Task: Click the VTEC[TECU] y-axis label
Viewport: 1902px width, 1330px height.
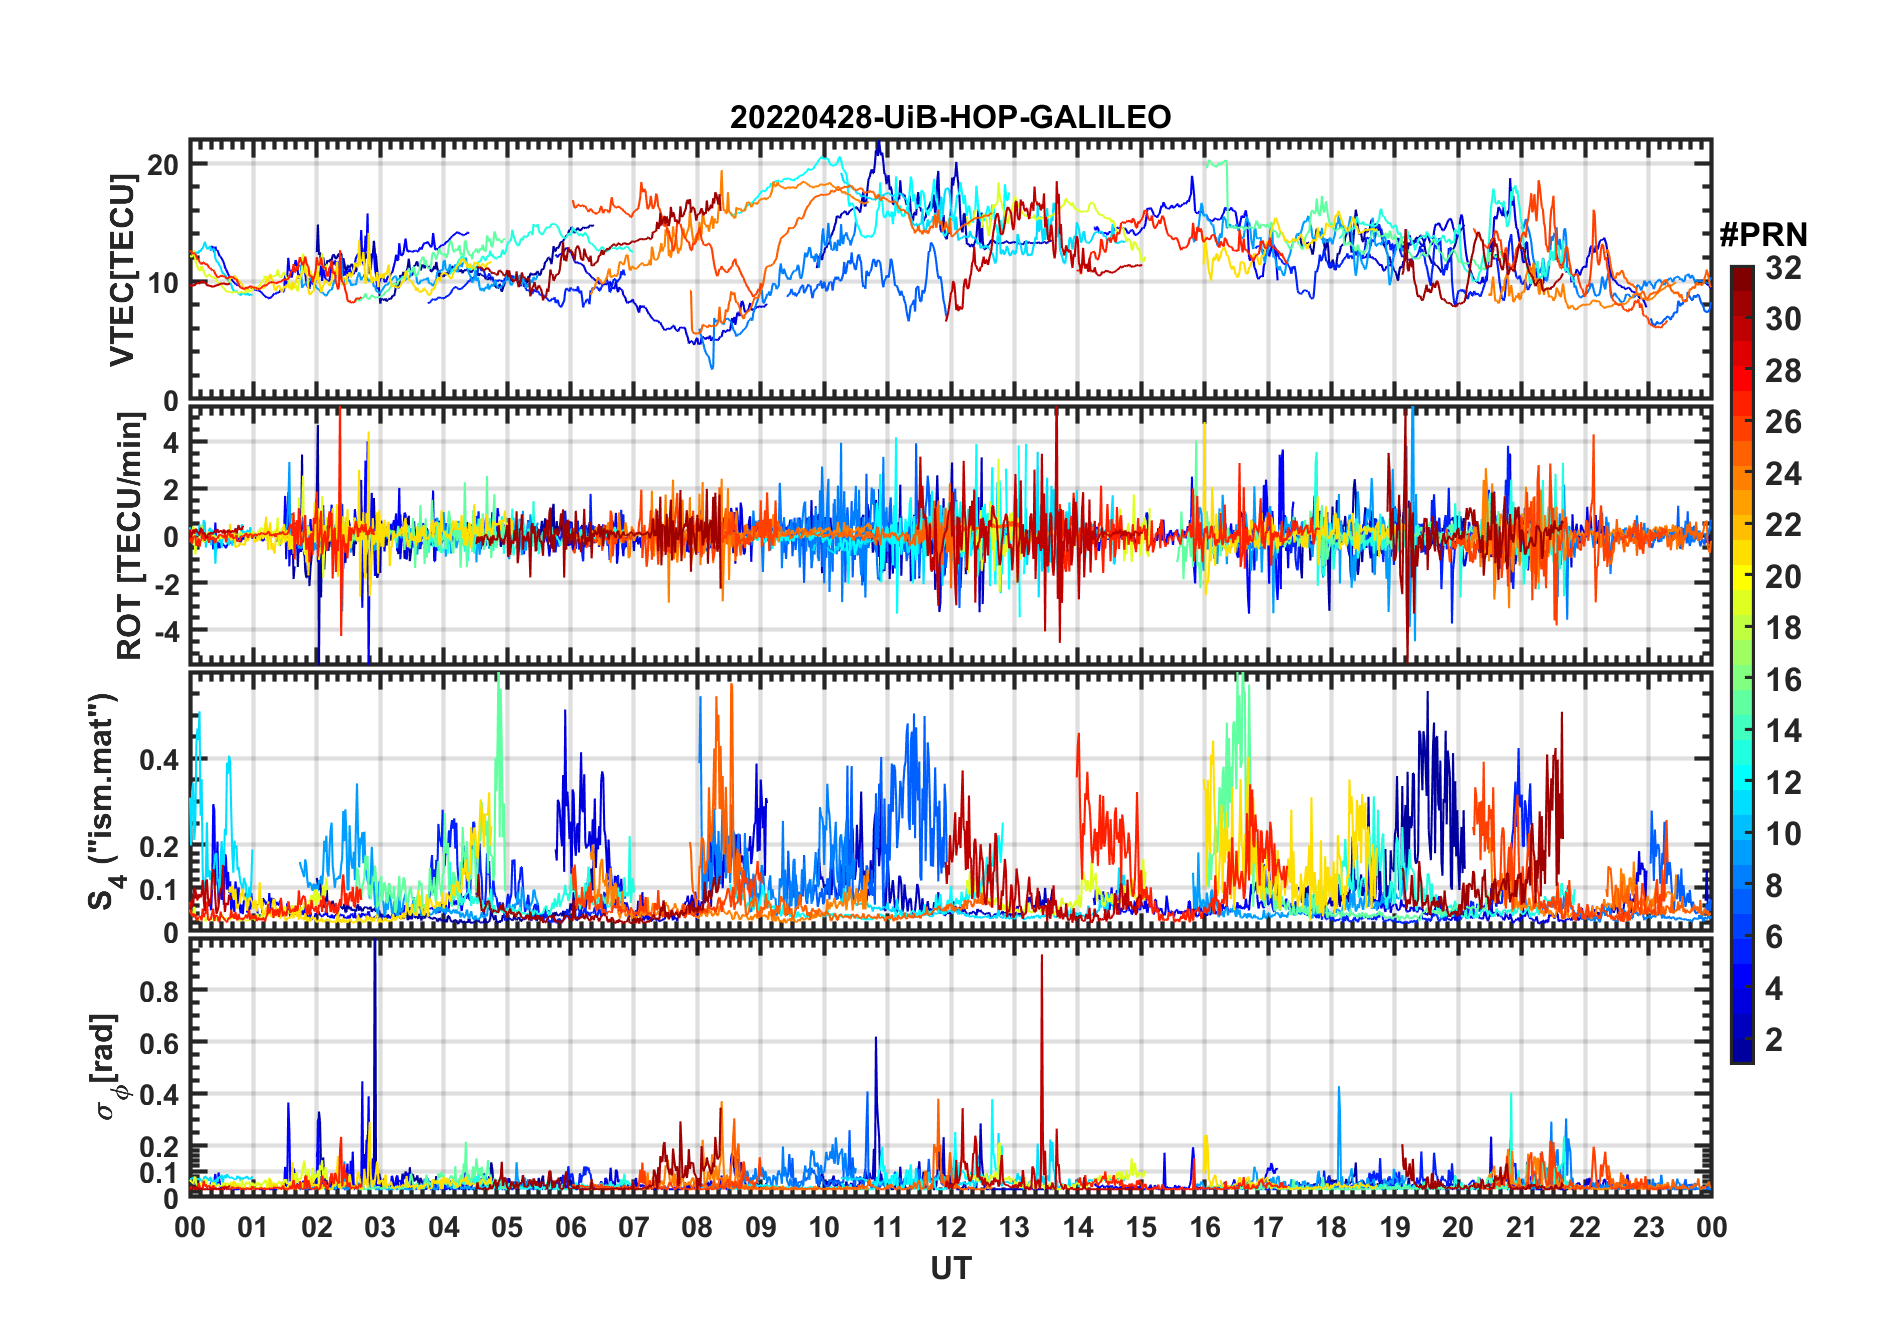Action: click(122, 270)
